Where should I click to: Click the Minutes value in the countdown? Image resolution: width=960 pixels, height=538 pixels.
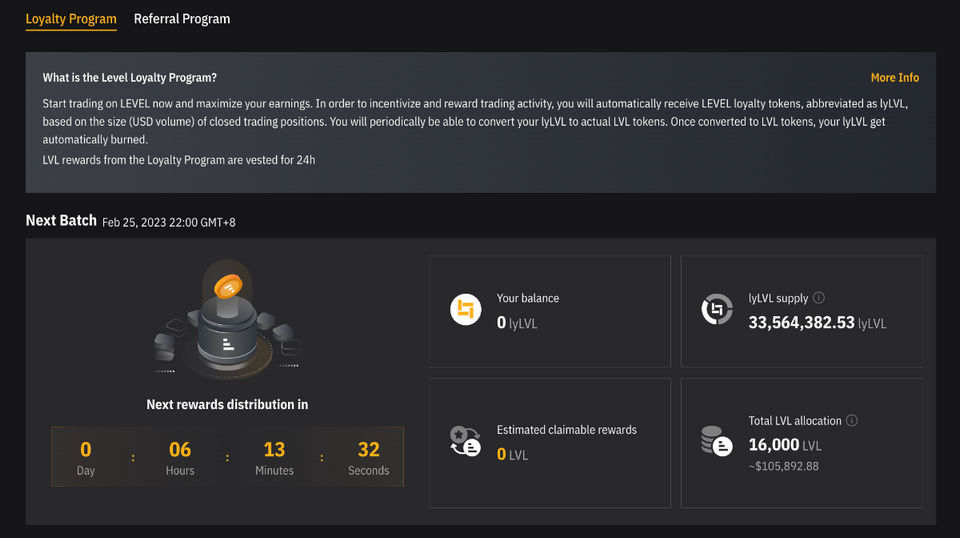point(274,450)
